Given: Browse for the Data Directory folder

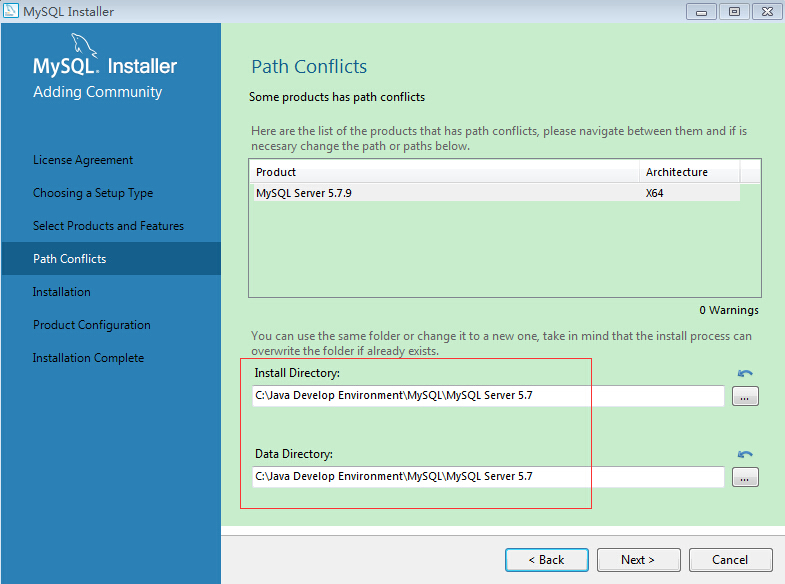Looking at the screenshot, I should click(x=745, y=477).
